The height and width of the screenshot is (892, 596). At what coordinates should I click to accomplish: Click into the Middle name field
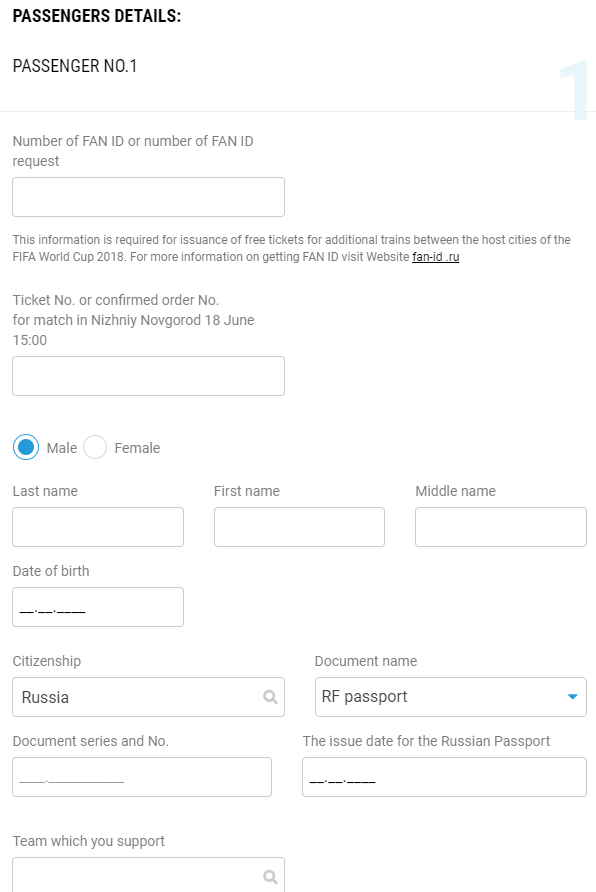point(500,527)
